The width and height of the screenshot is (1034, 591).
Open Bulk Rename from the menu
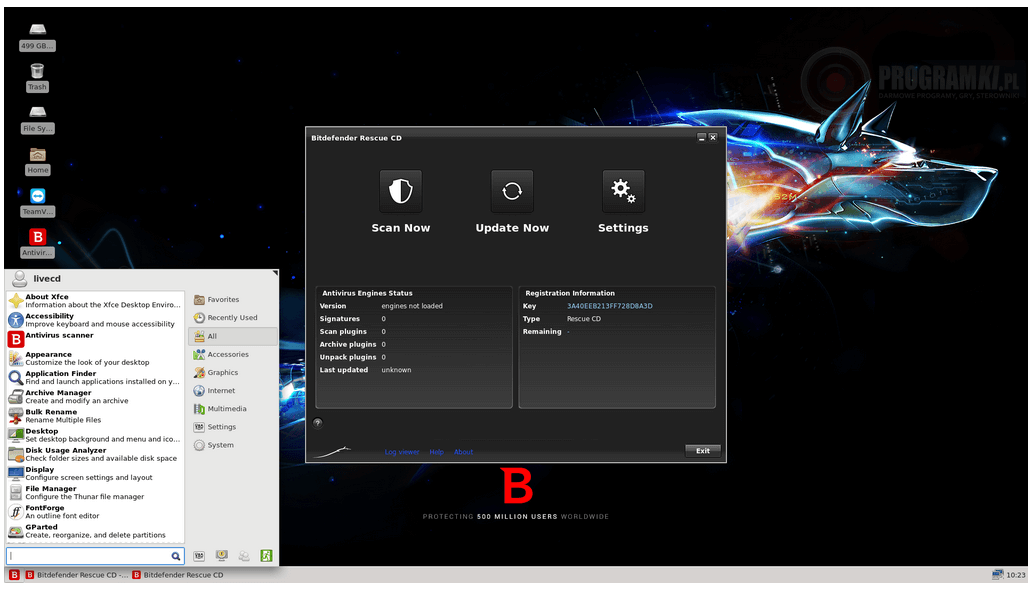(96, 416)
